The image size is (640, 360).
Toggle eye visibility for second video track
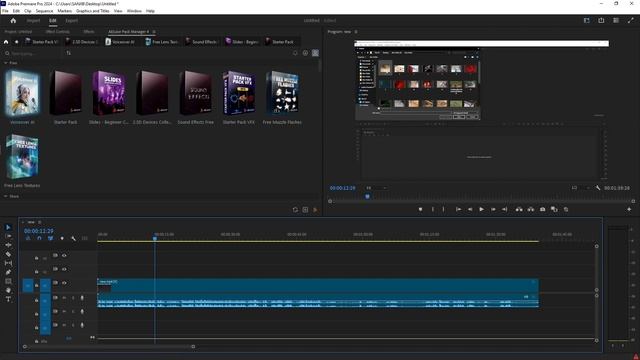pos(64,269)
